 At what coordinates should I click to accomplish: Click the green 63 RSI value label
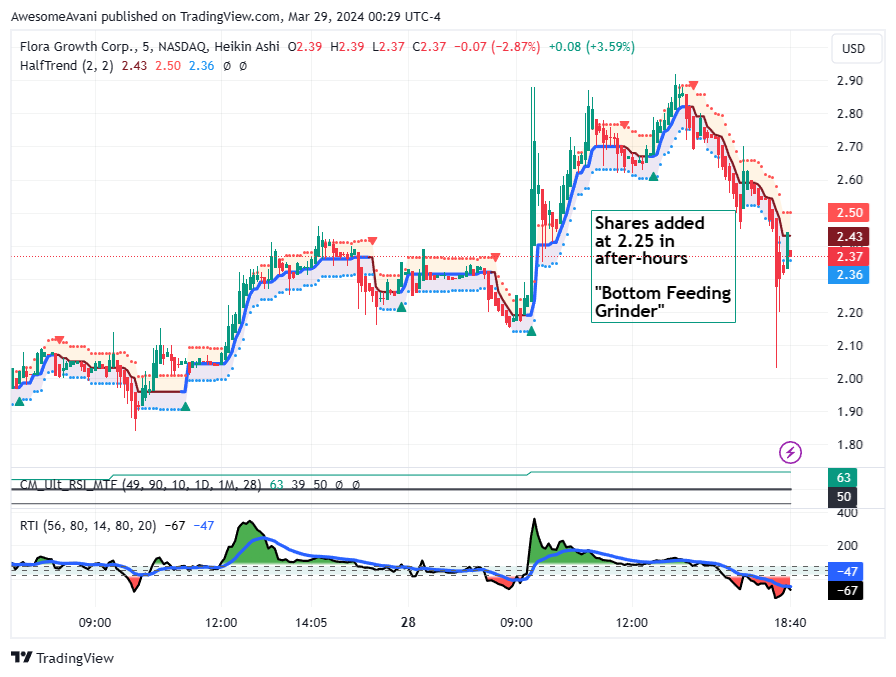pyautogui.click(x=843, y=478)
